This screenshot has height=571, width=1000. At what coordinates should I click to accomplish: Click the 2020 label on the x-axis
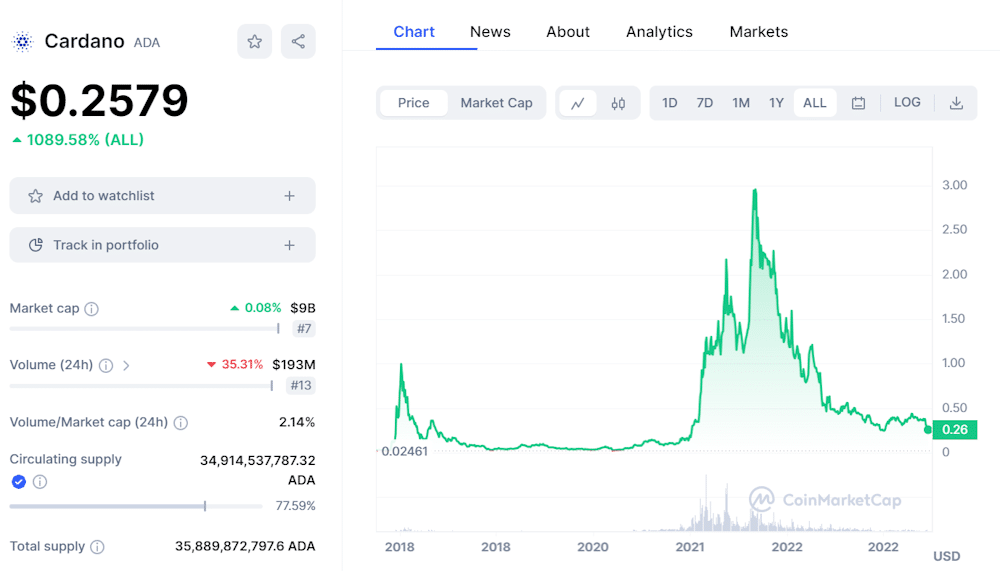(x=592, y=547)
